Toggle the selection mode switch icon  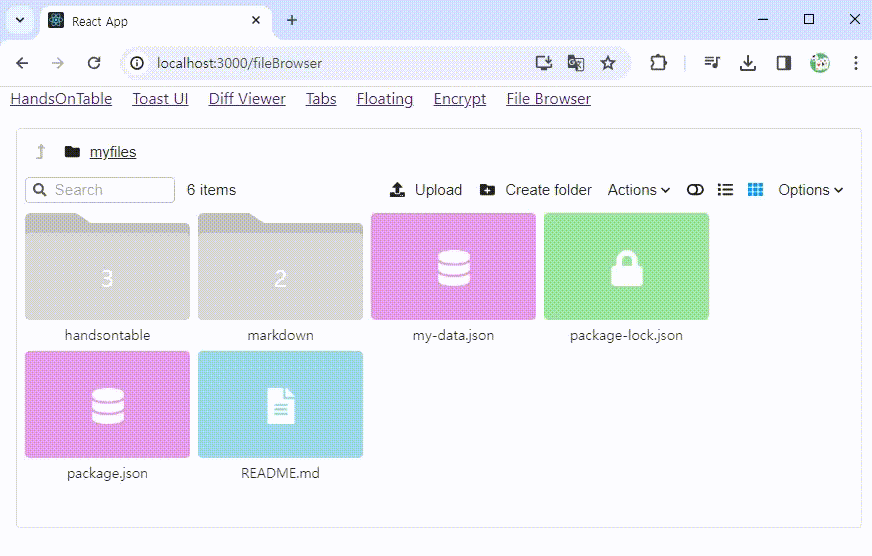pos(695,190)
